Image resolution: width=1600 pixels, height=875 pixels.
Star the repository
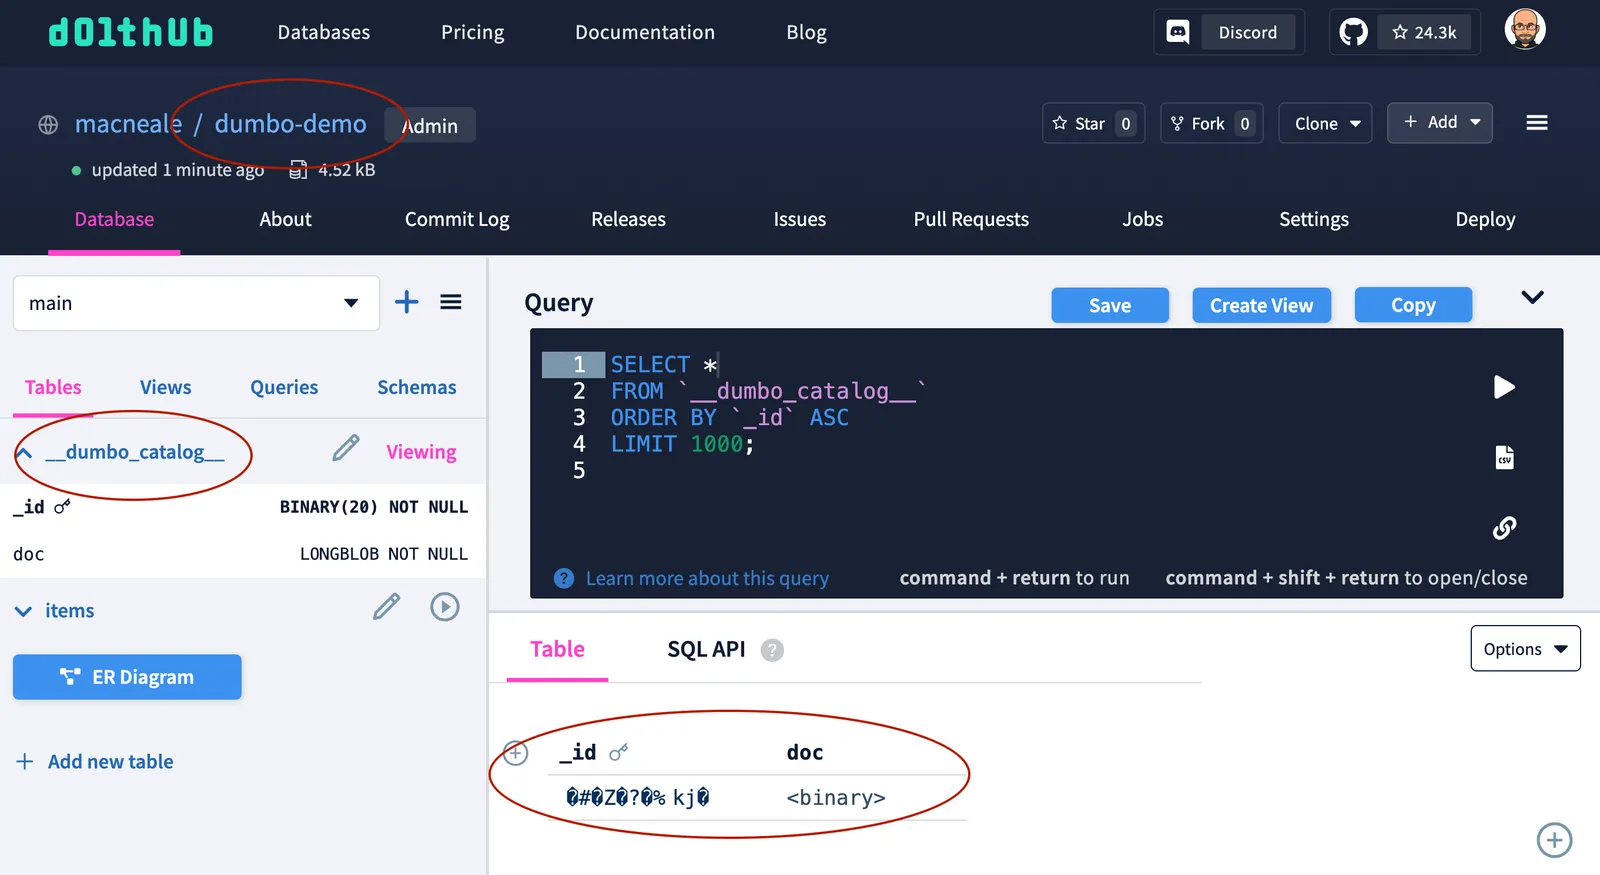click(x=1093, y=123)
